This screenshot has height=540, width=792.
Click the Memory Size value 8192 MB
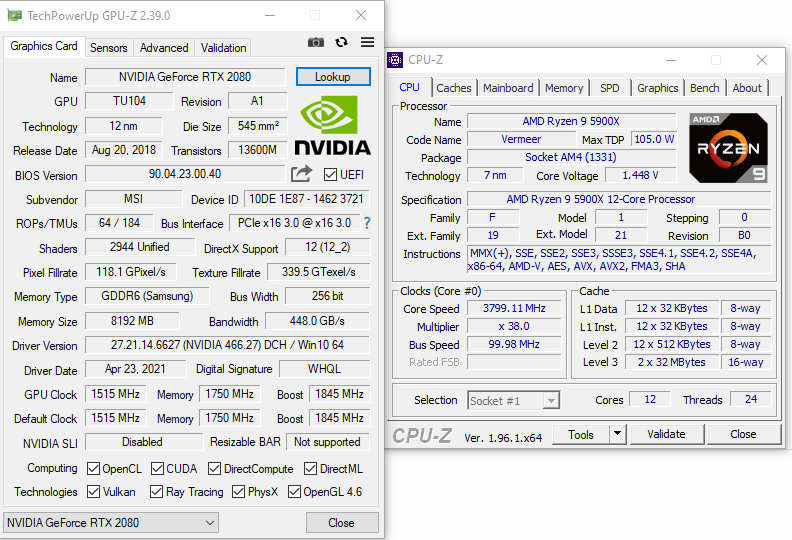click(x=132, y=321)
